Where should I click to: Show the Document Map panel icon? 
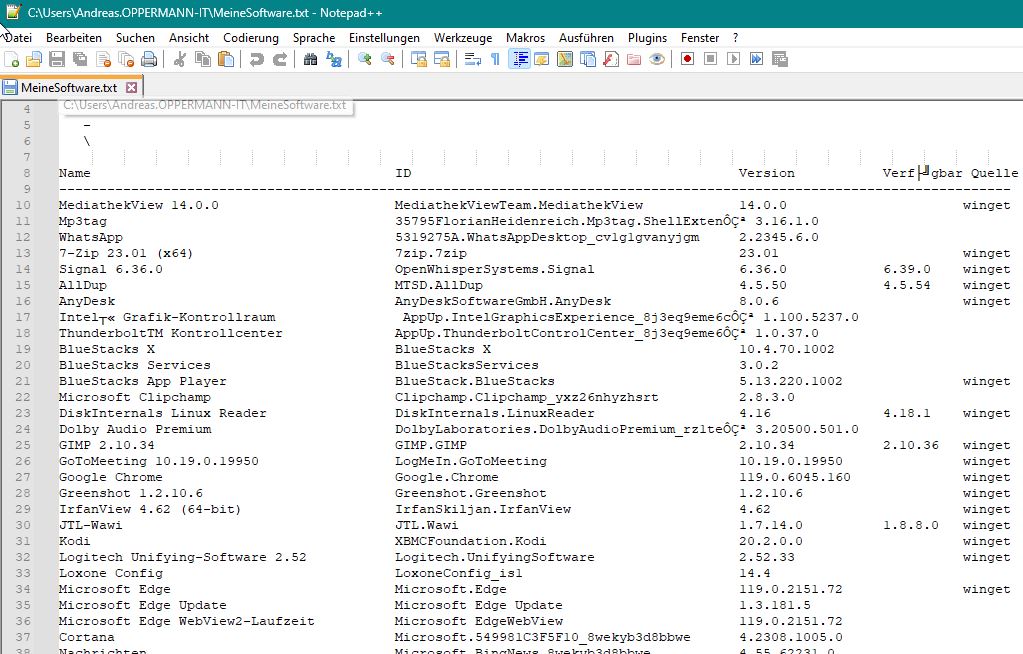coord(565,59)
